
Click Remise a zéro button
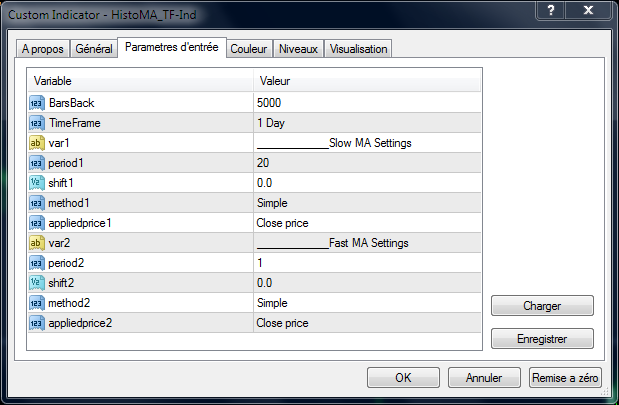(565, 378)
